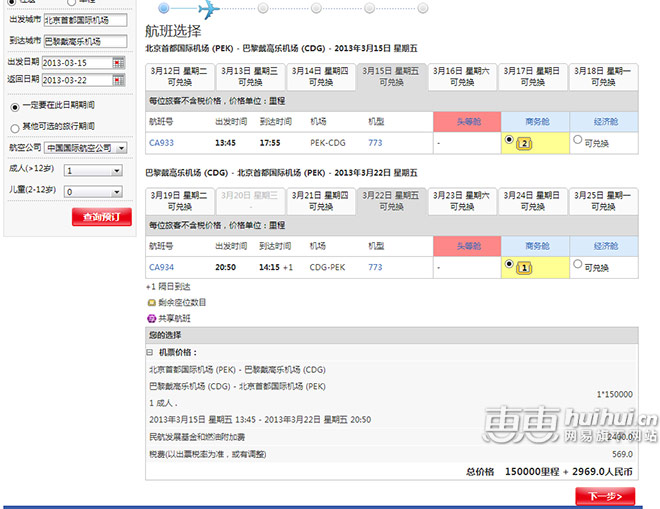
Task: Switch to March 13 Wednesday outbound tab
Action: tap(250, 77)
